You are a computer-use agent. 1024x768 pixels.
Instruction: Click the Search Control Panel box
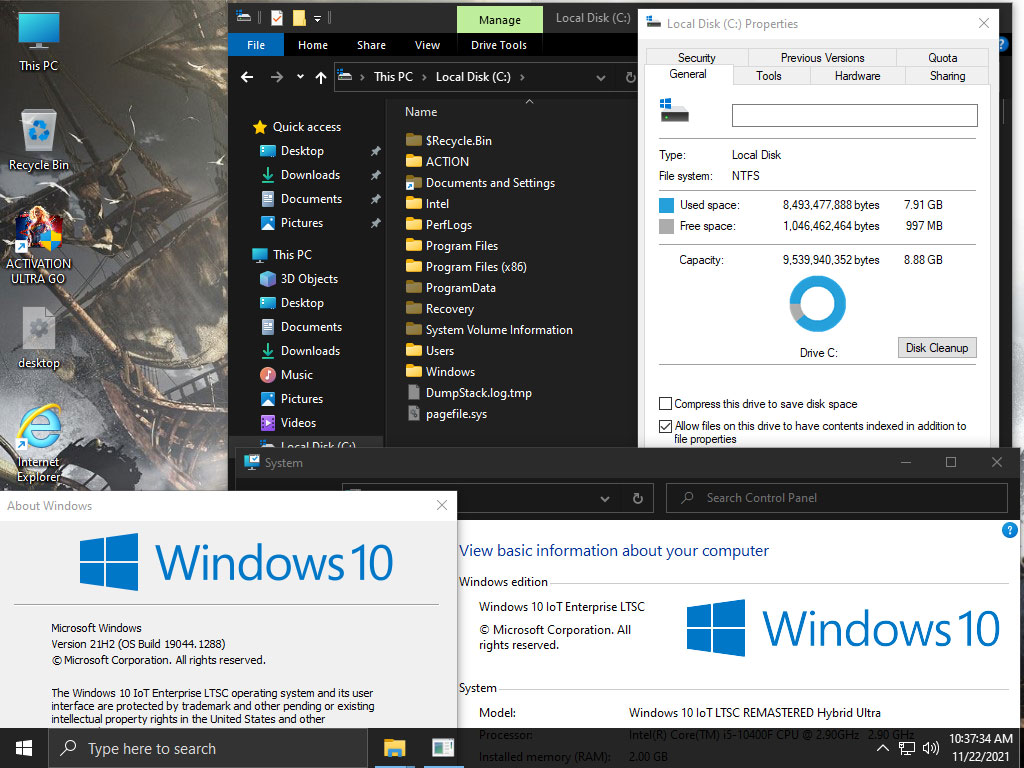(837, 498)
